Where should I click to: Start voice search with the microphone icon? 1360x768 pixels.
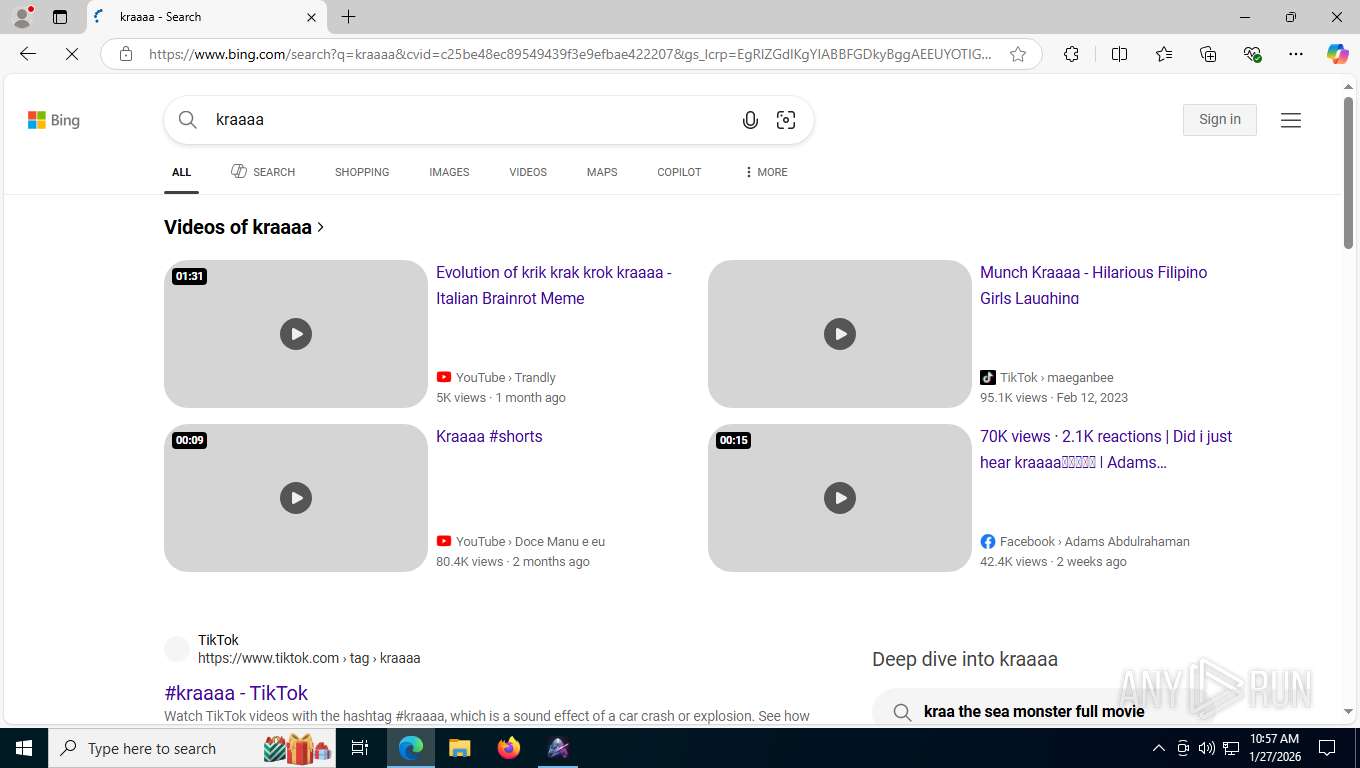[x=750, y=120]
